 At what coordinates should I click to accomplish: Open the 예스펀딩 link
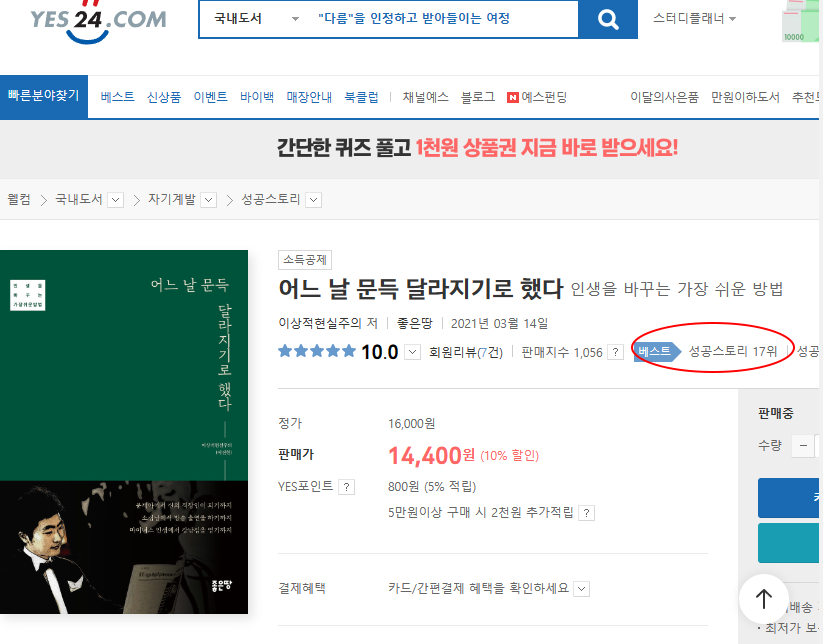(537, 97)
